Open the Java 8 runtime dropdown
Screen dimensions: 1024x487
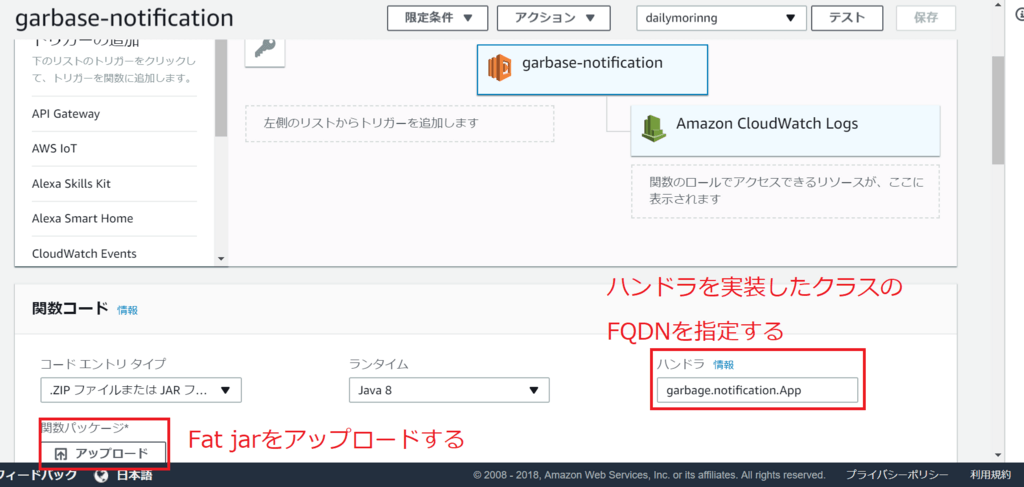[x=448, y=390]
